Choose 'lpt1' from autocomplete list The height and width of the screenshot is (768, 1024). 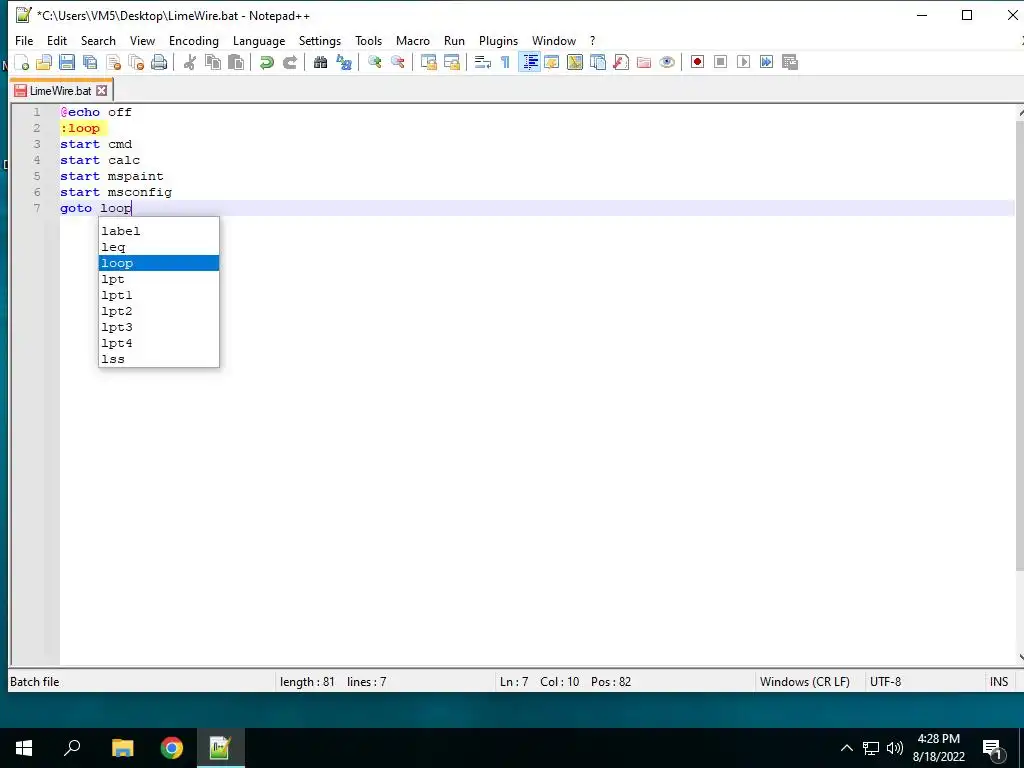(x=159, y=295)
